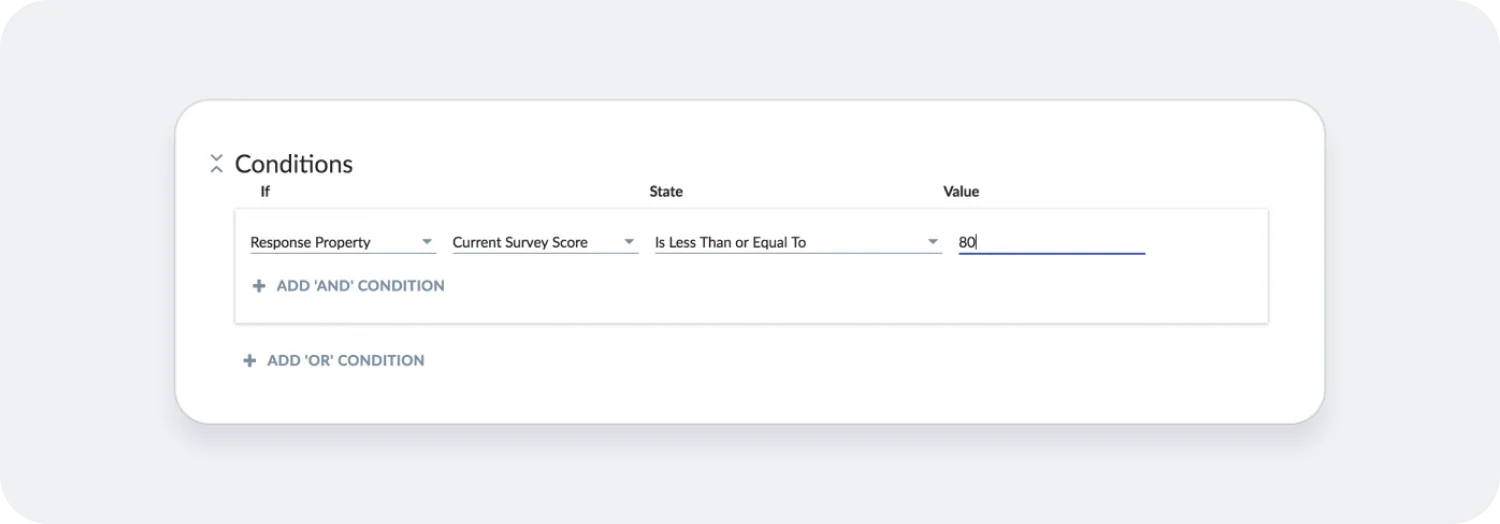This screenshot has width=1500, height=524.
Task: Click the State column label
Action: [x=666, y=192]
